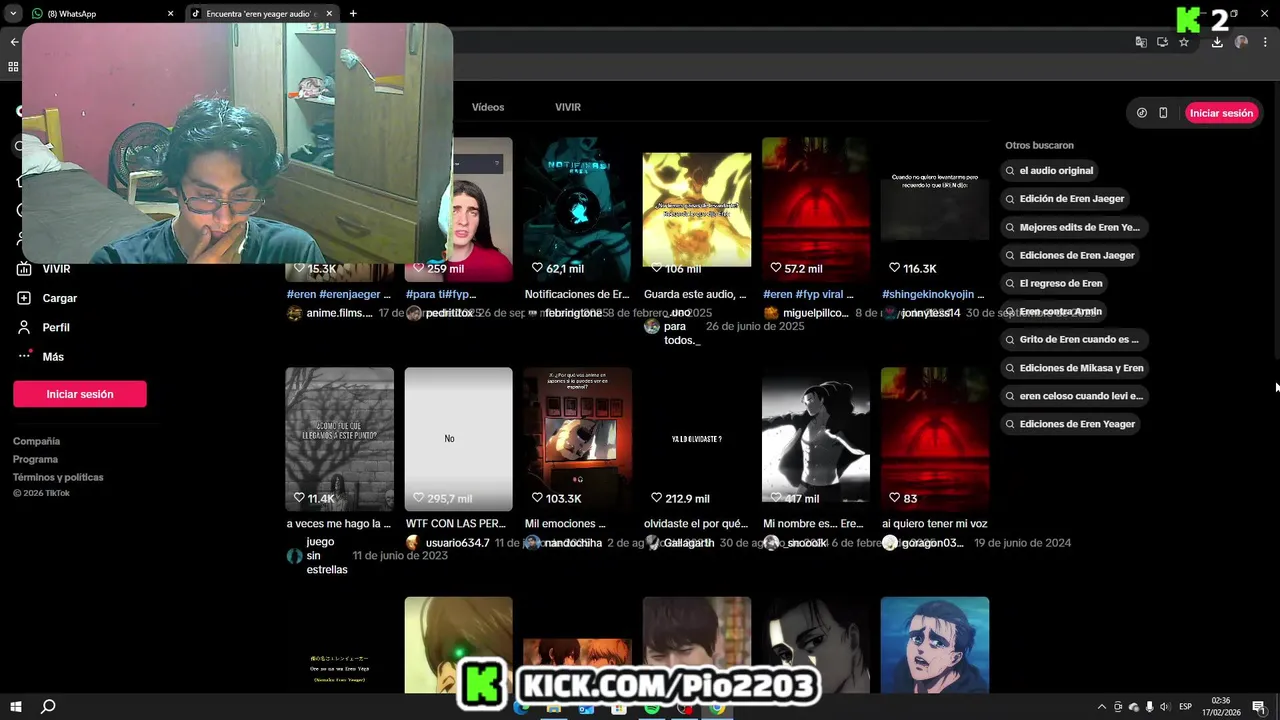
Task: Select suggestion 'Edición de Eren Jaeger'
Action: tap(1065, 199)
